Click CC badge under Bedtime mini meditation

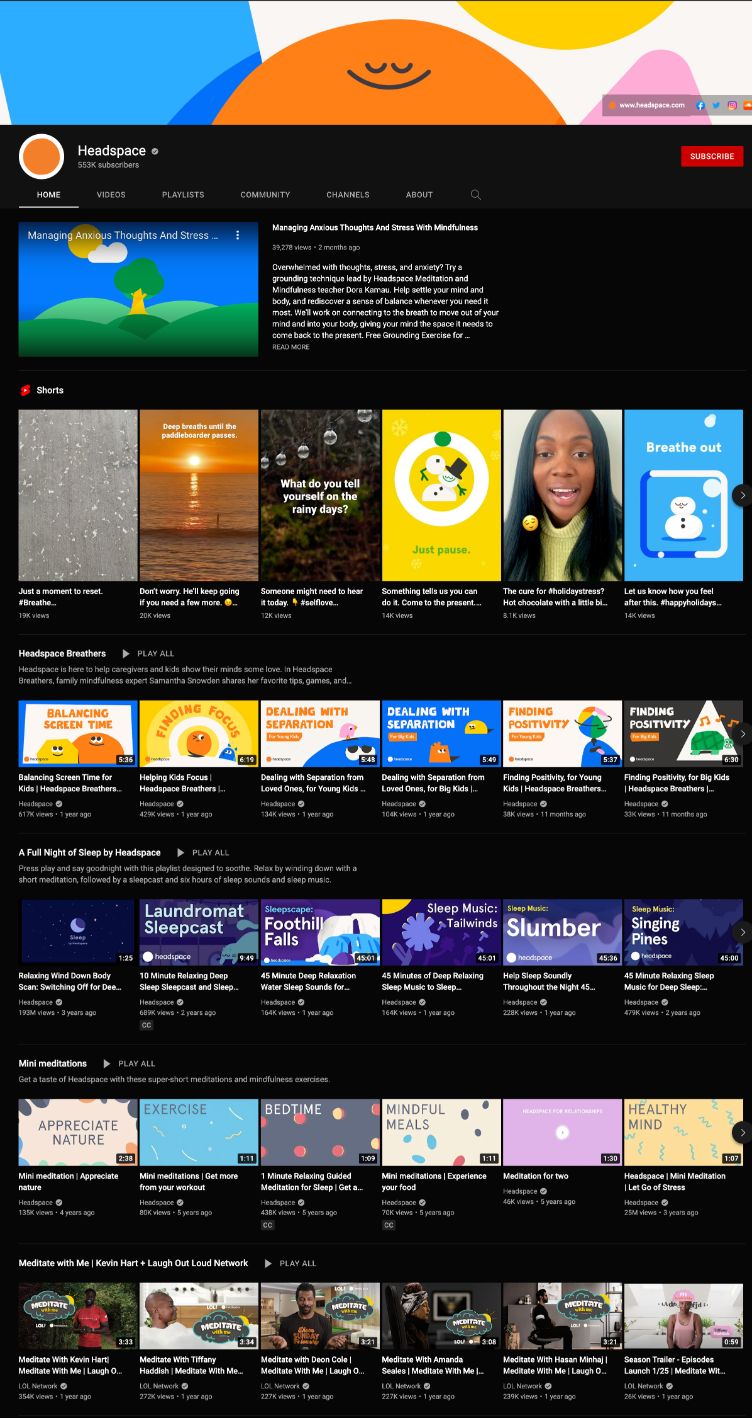tap(267, 1224)
